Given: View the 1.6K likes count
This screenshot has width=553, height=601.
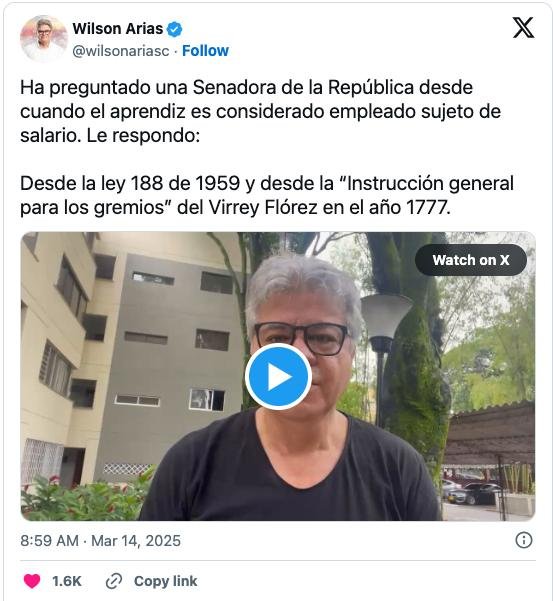Looking at the screenshot, I should [67, 581].
